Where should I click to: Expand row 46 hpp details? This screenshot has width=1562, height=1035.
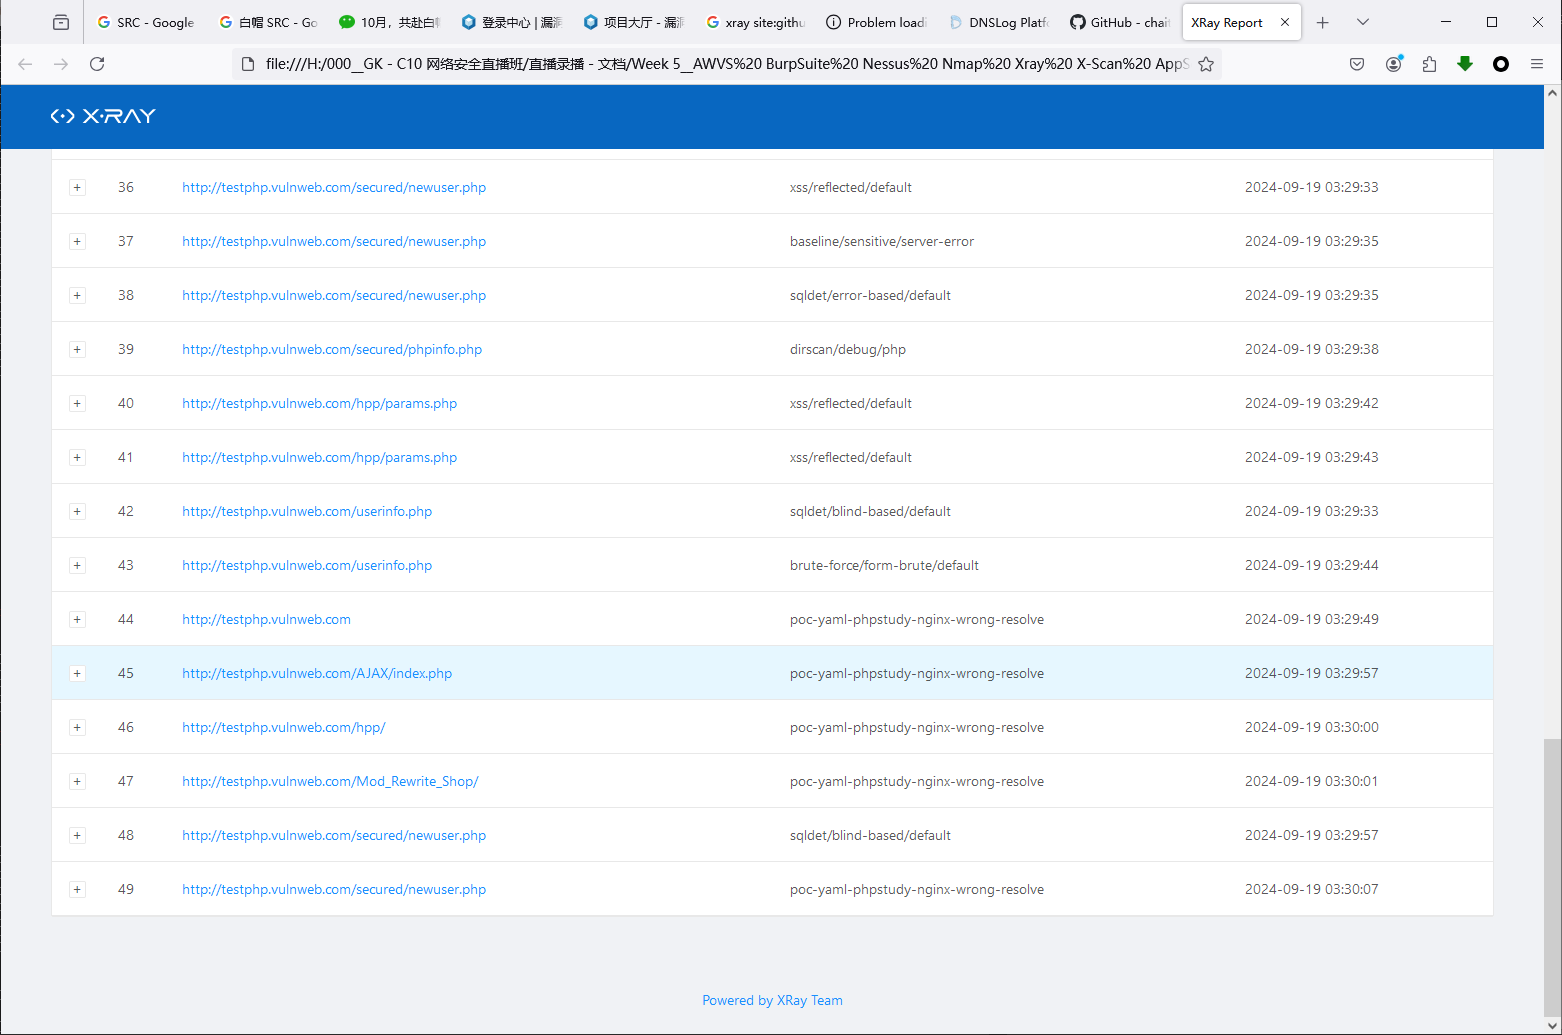pyautogui.click(x=77, y=727)
